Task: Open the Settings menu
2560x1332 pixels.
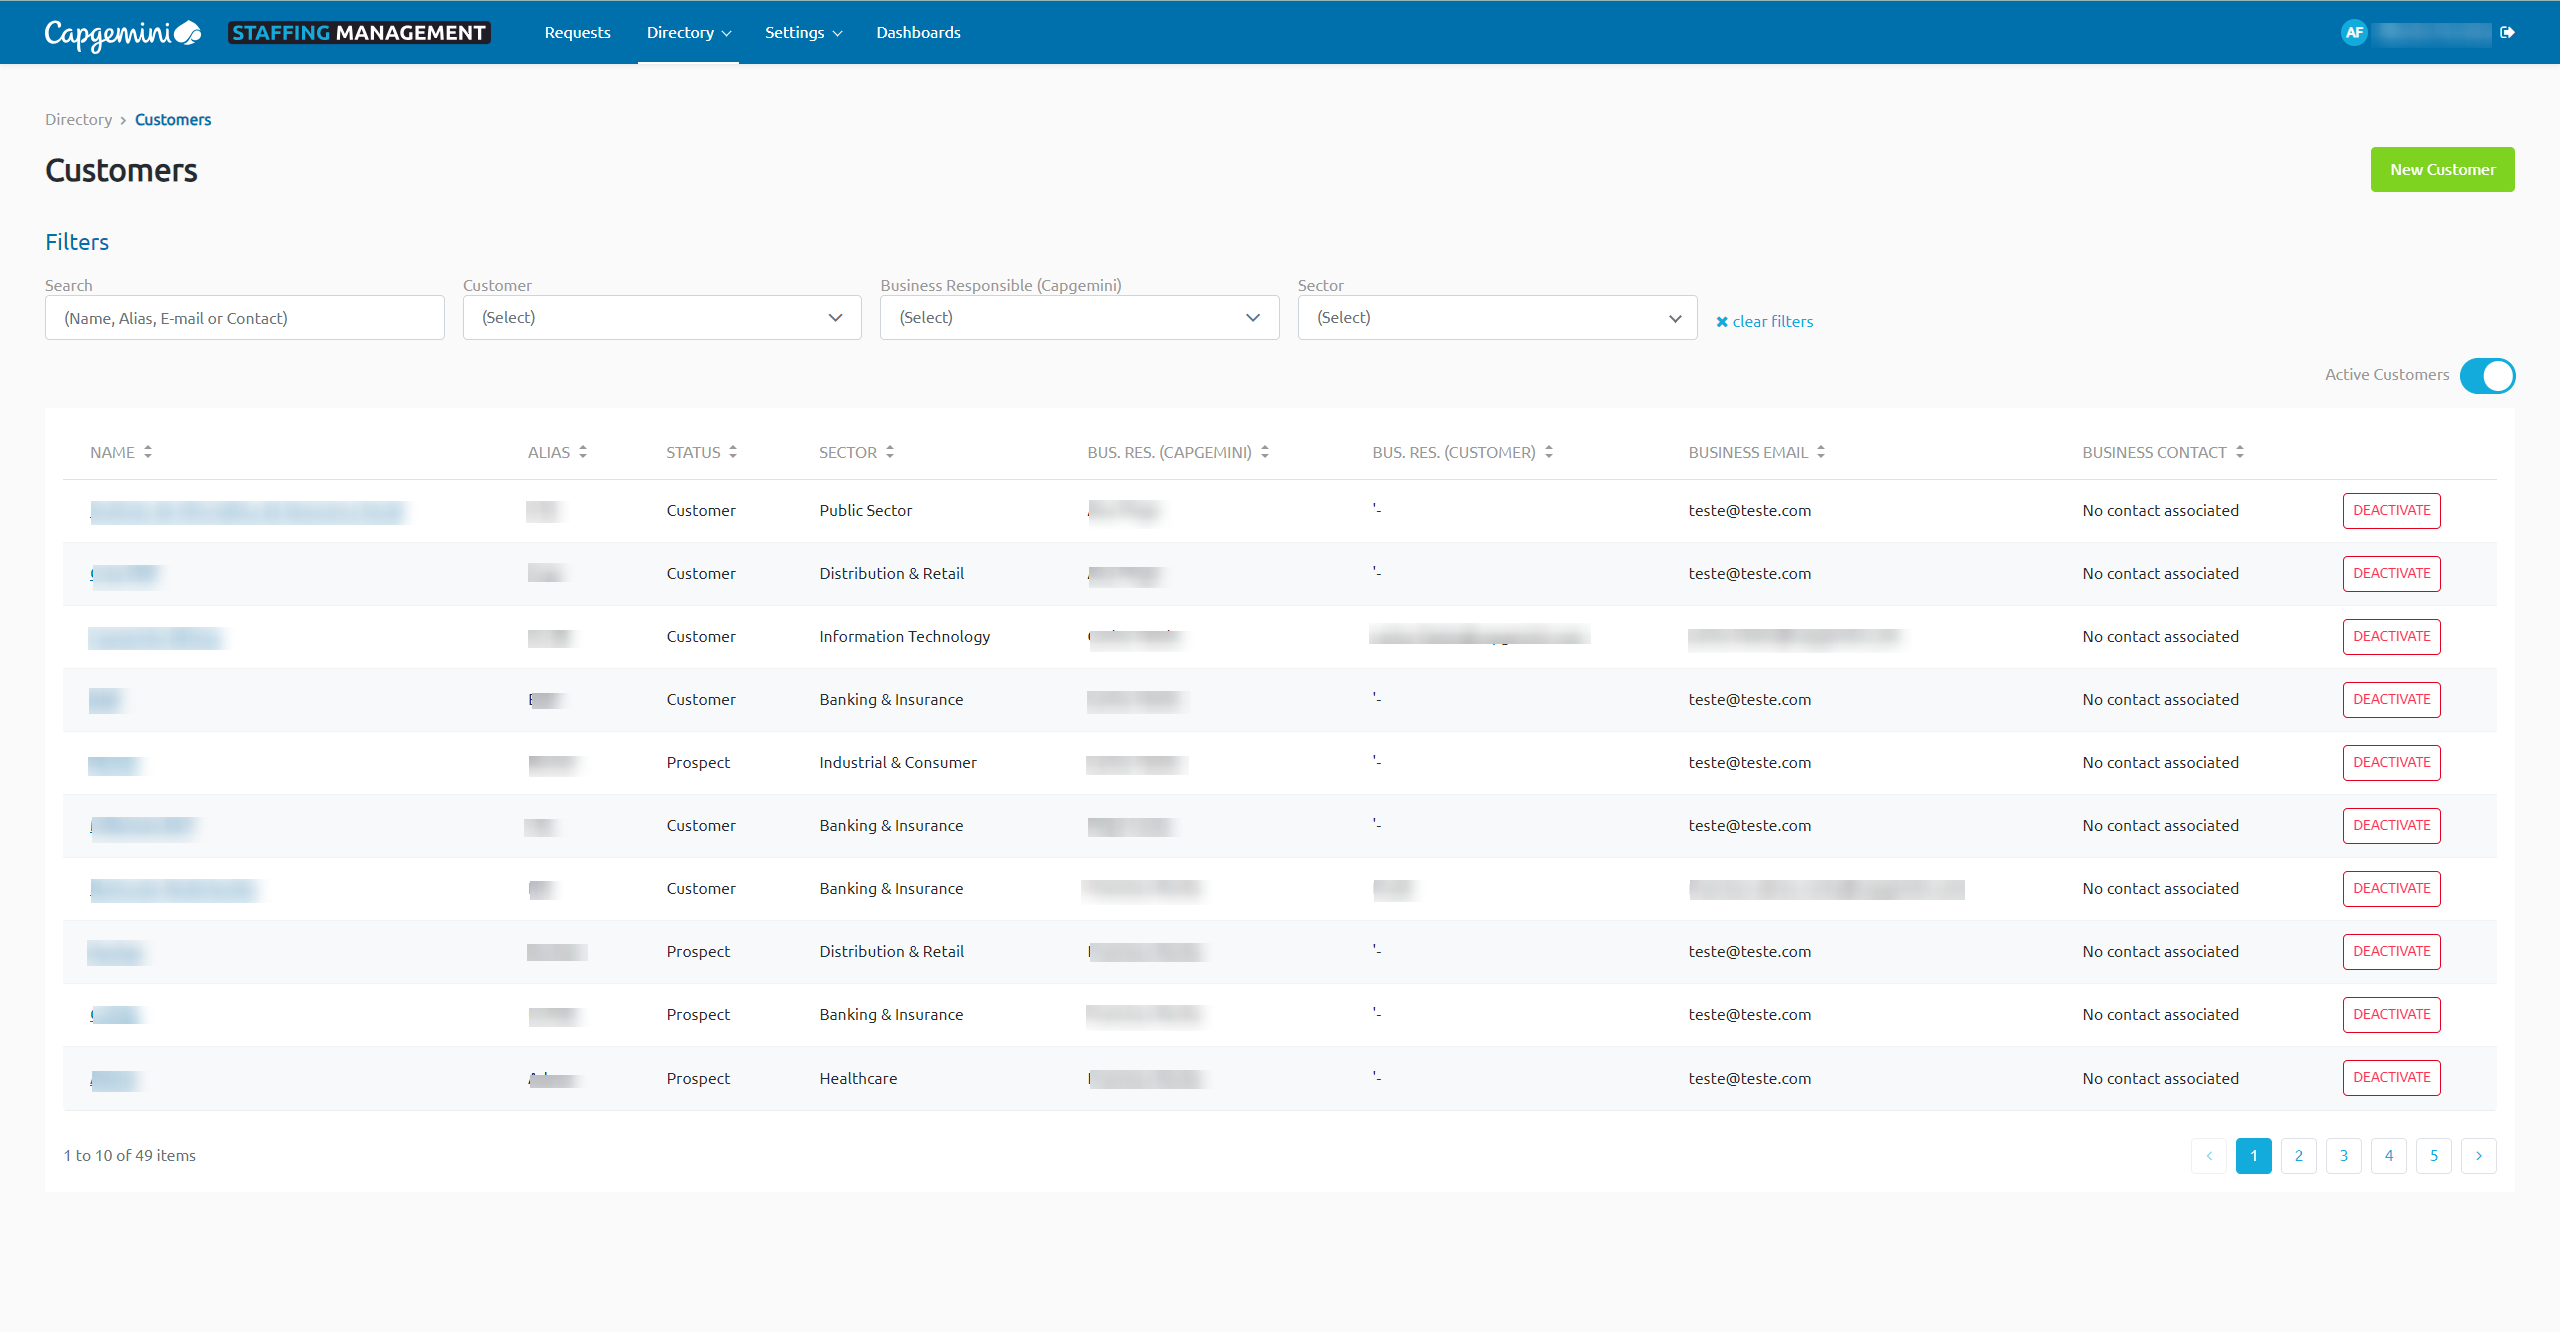Action: pyautogui.click(x=803, y=32)
